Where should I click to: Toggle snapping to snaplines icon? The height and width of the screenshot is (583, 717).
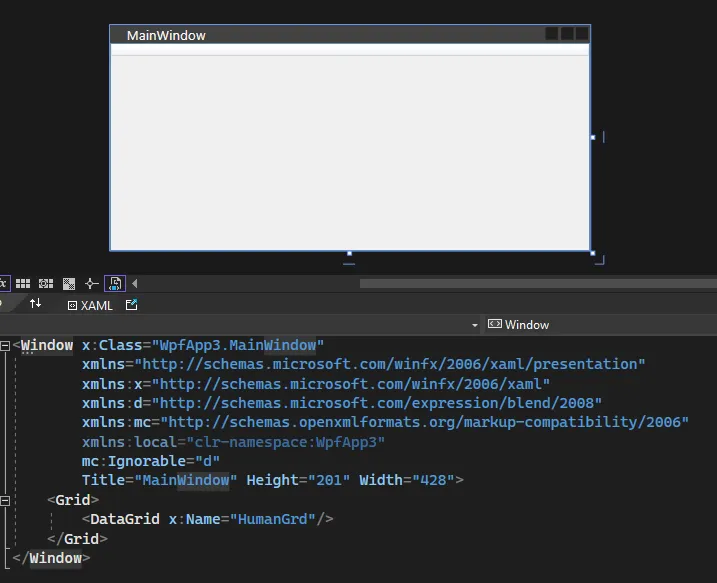pos(91,283)
